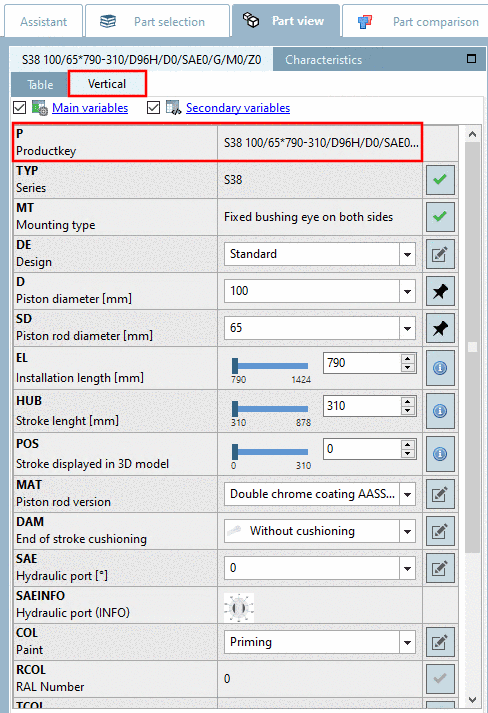Click the scrollbar down arrow
Screen dimensions: 488x713
point(473,699)
